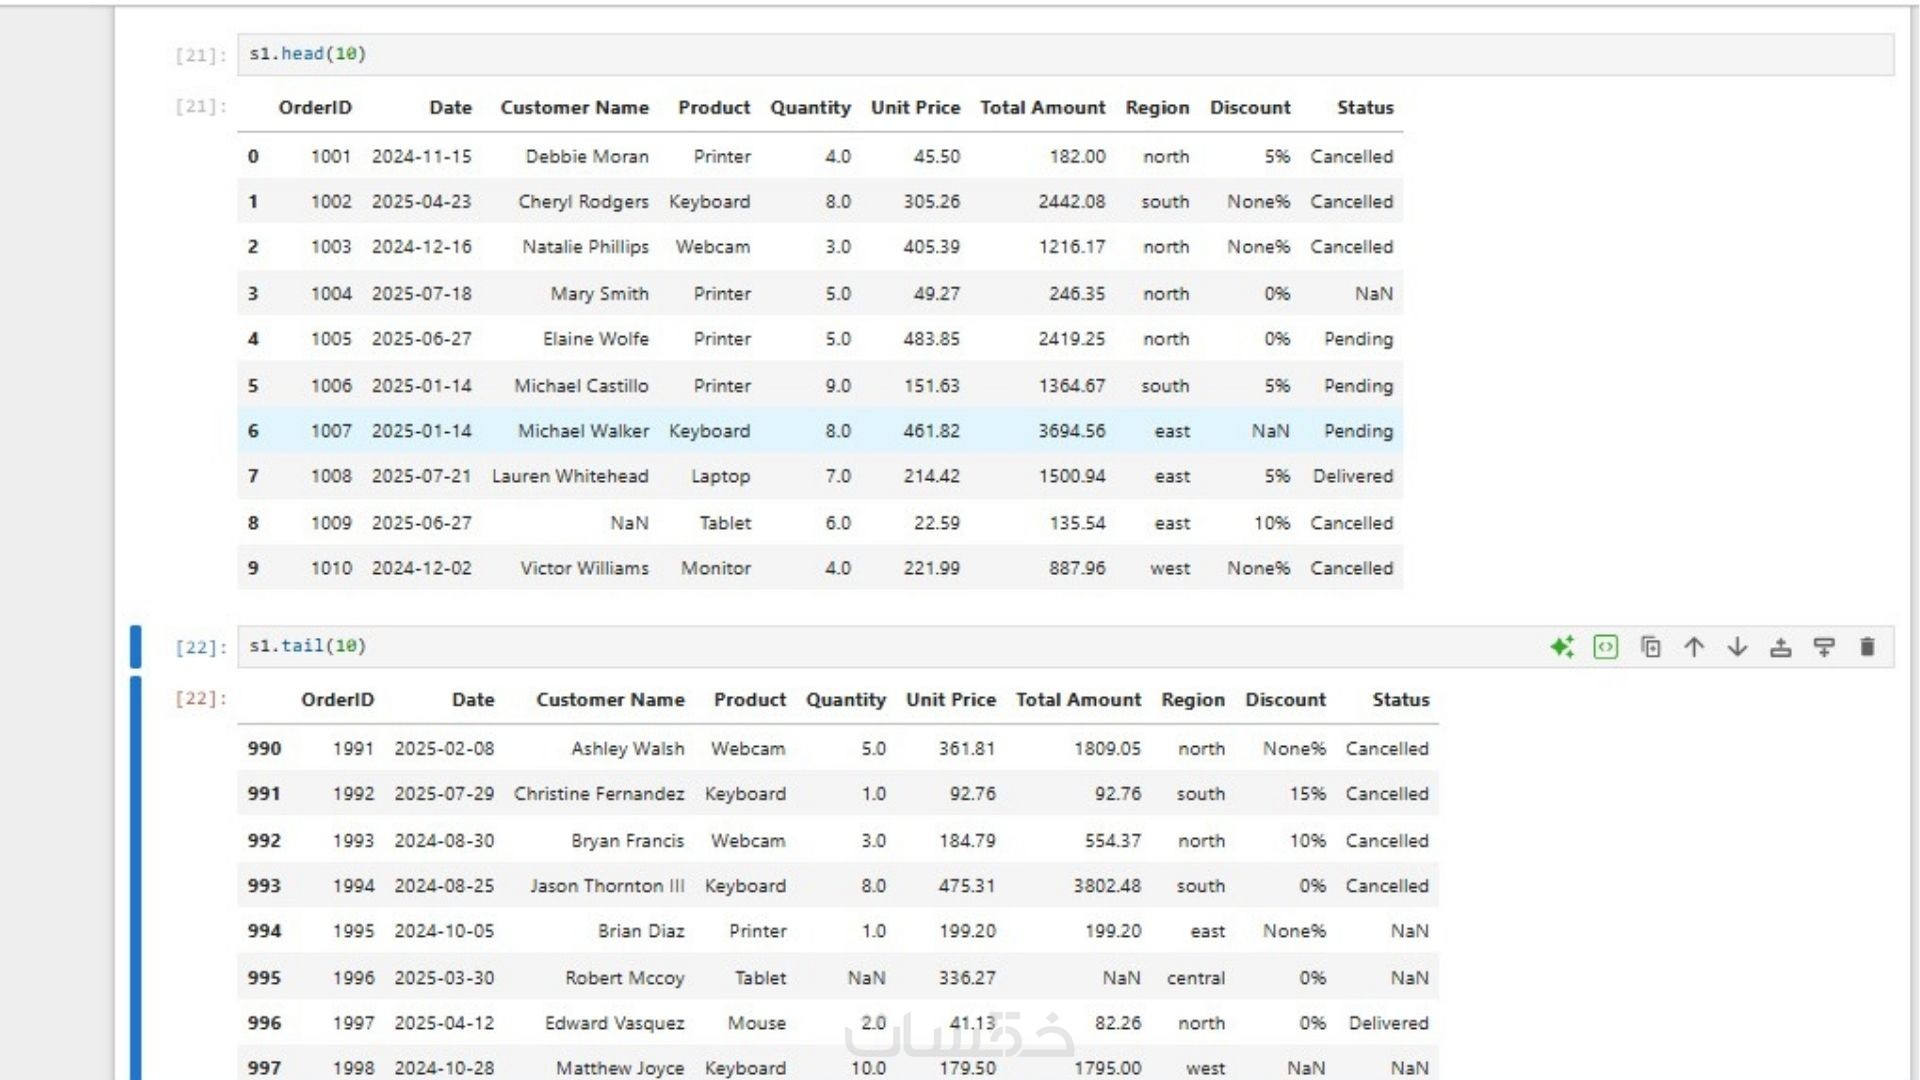Click the Lauren Whitehead customer cell
The width and height of the screenshot is (1920, 1080).
coord(570,477)
